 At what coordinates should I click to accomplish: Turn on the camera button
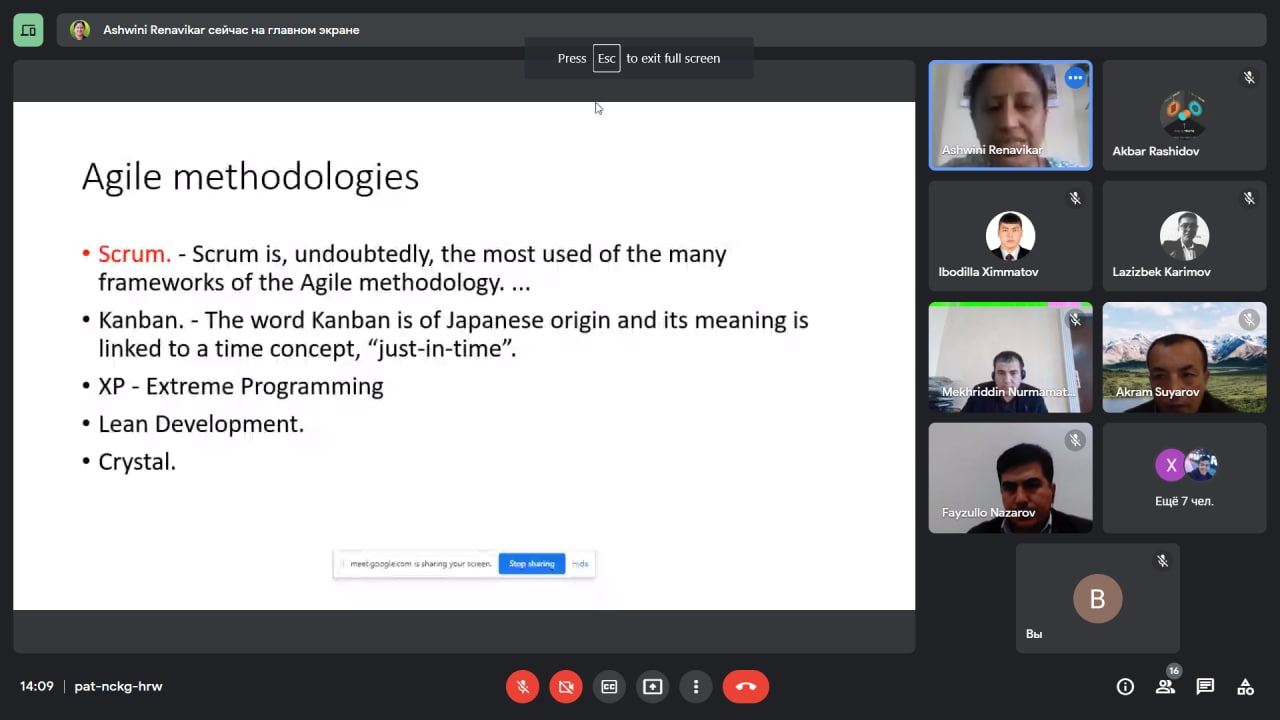(x=566, y=687)
